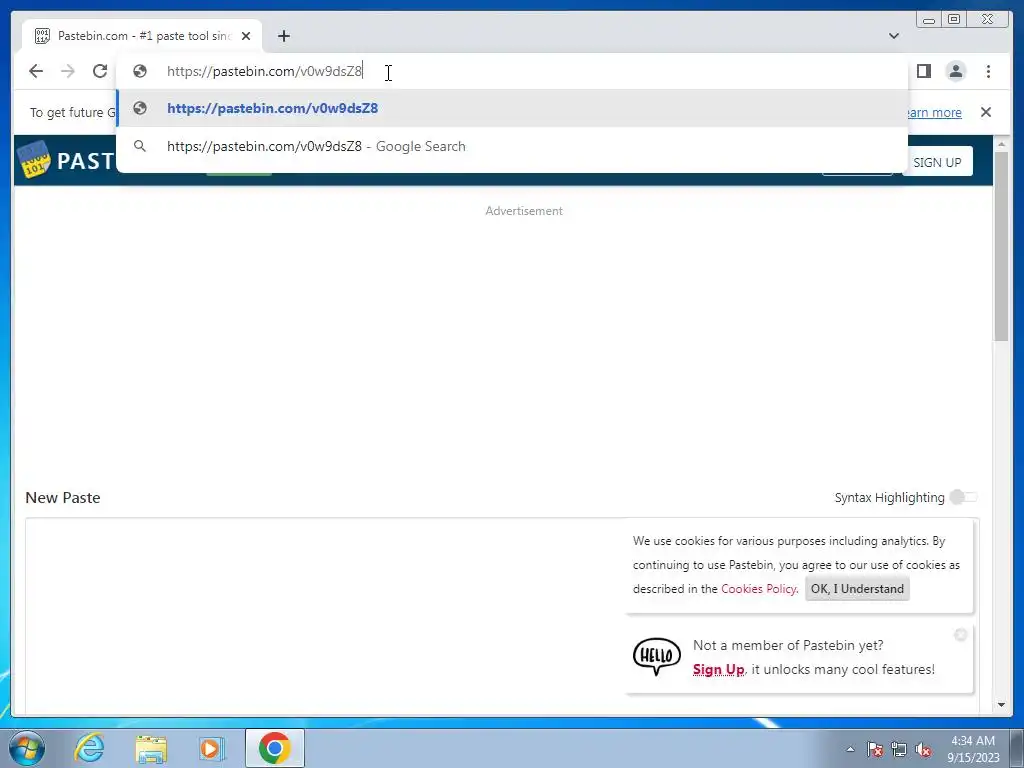
Task: Close the Pastebin.com tab
Action: point(246,36)
